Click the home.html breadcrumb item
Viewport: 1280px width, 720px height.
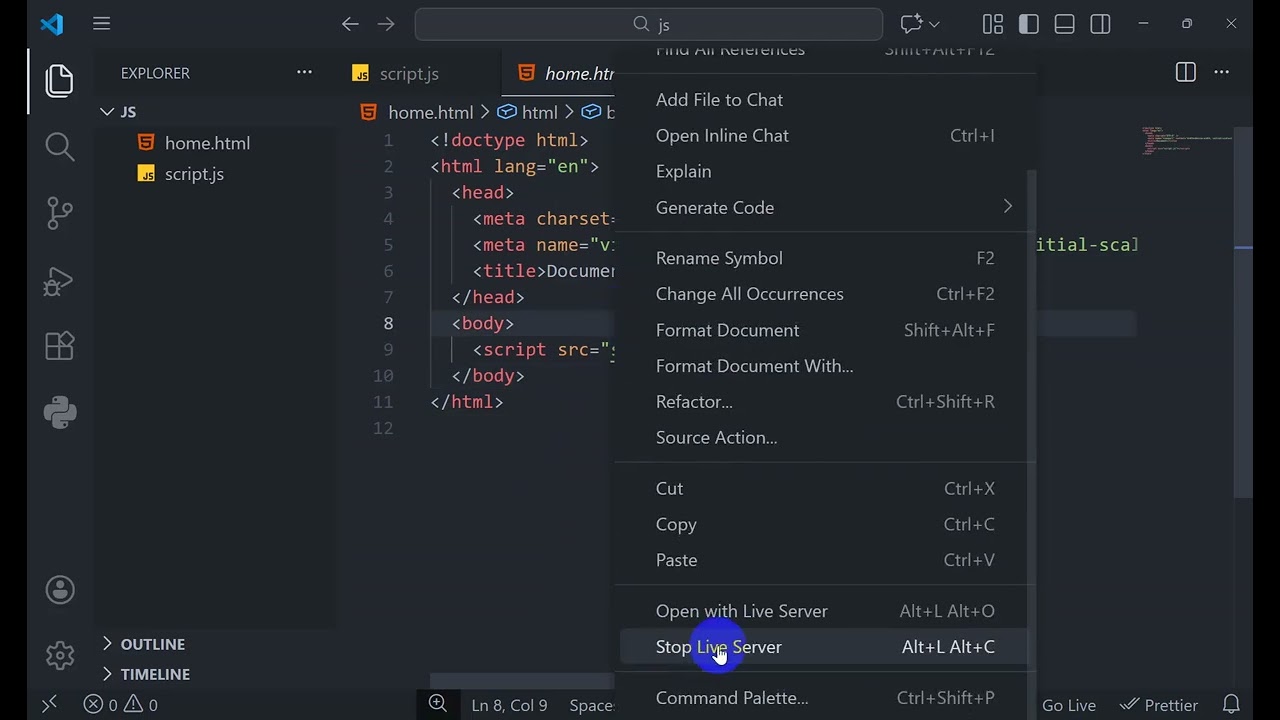pyautogui.click(x=417, y=112)
